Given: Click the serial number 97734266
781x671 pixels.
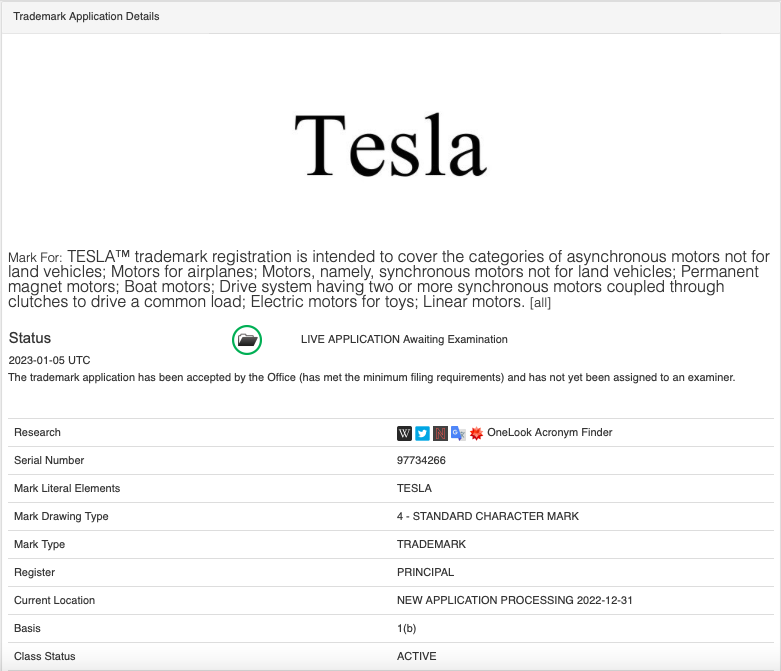Looking at the screenshot, I should 421,461.
